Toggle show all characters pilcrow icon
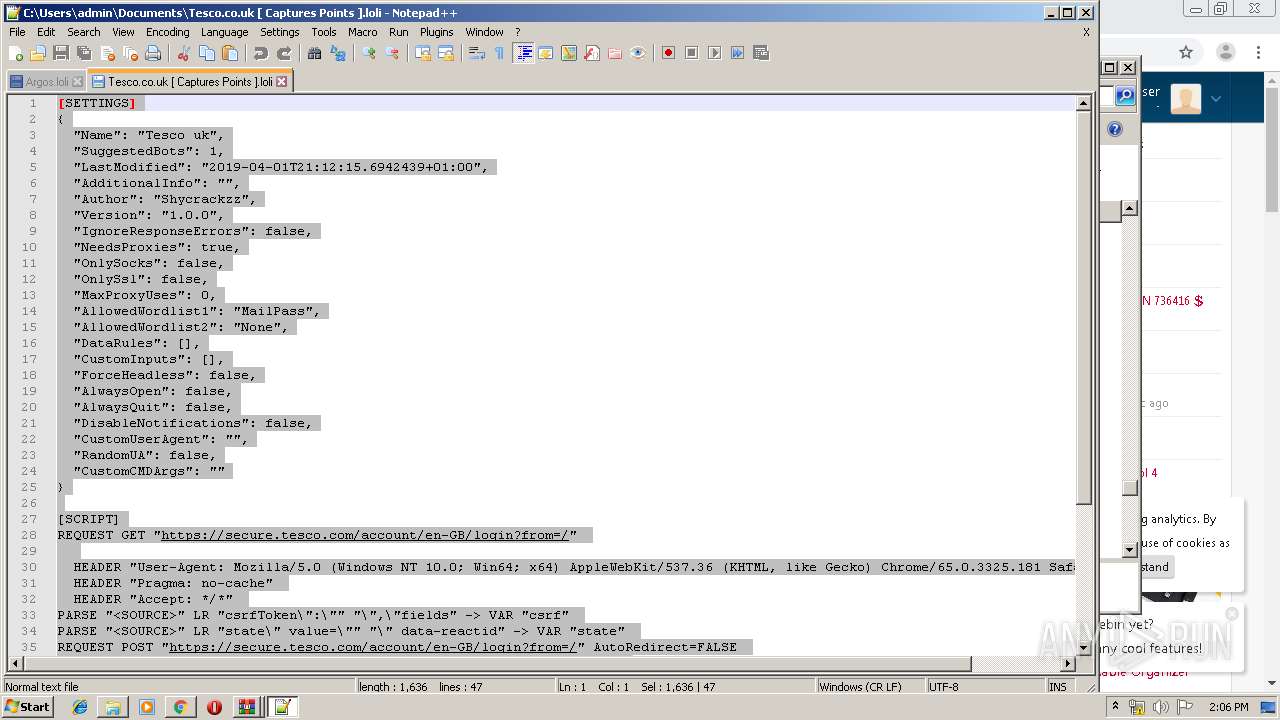 tap(500, 53)
